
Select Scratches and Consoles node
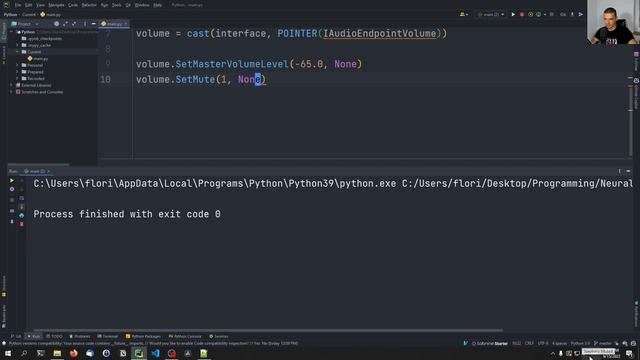pos(39,92)
